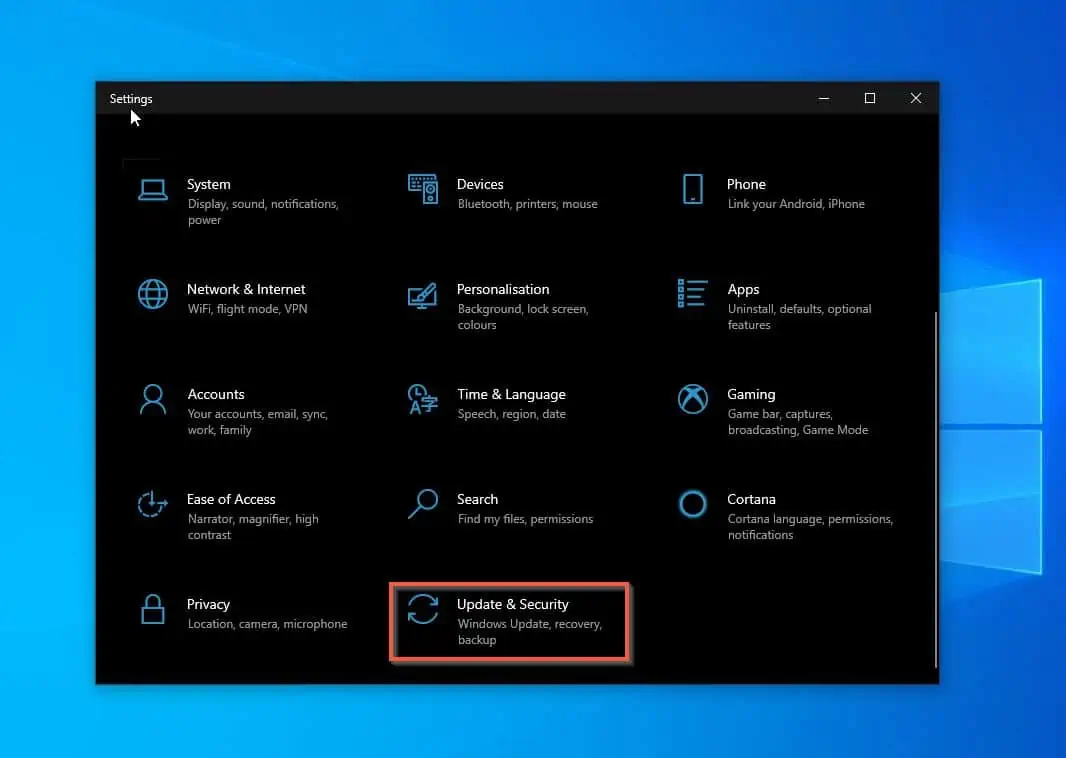
Task: Click the Update & Security refresh arrows icon
Action: coord(423,608)
